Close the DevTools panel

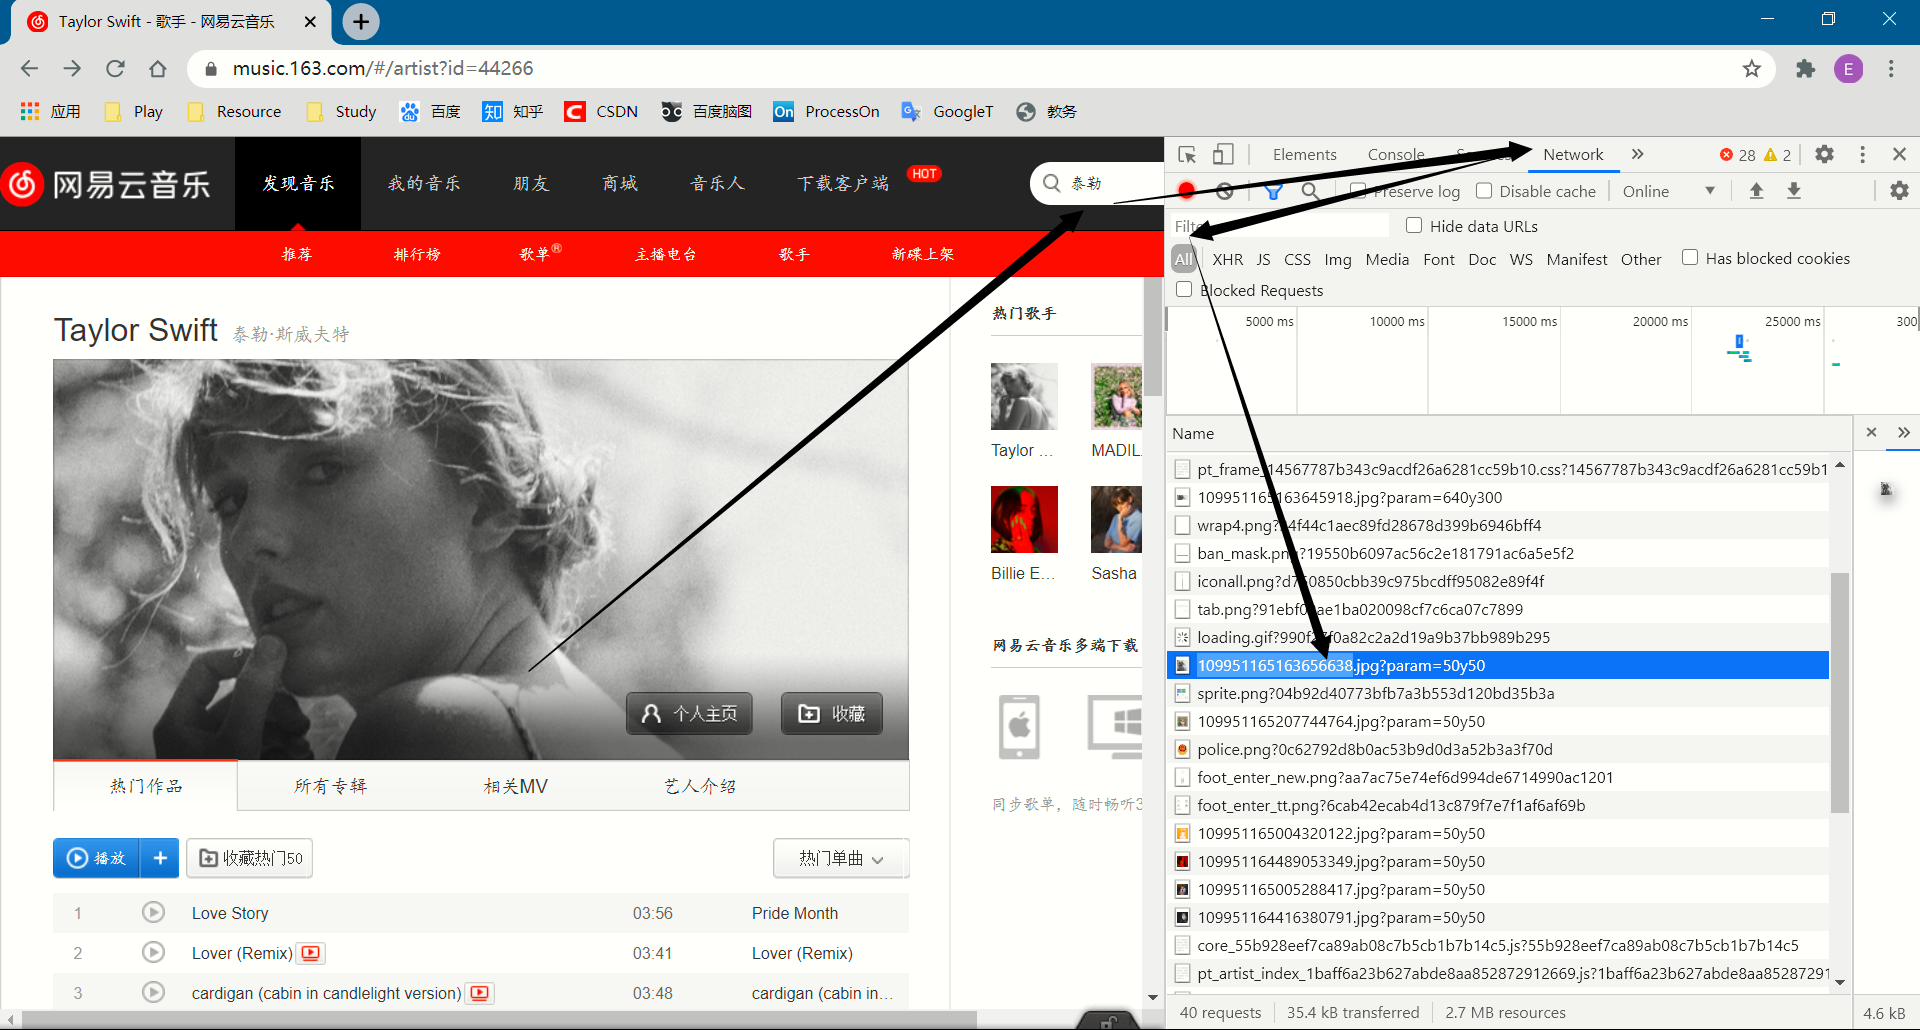(1899, 154)
